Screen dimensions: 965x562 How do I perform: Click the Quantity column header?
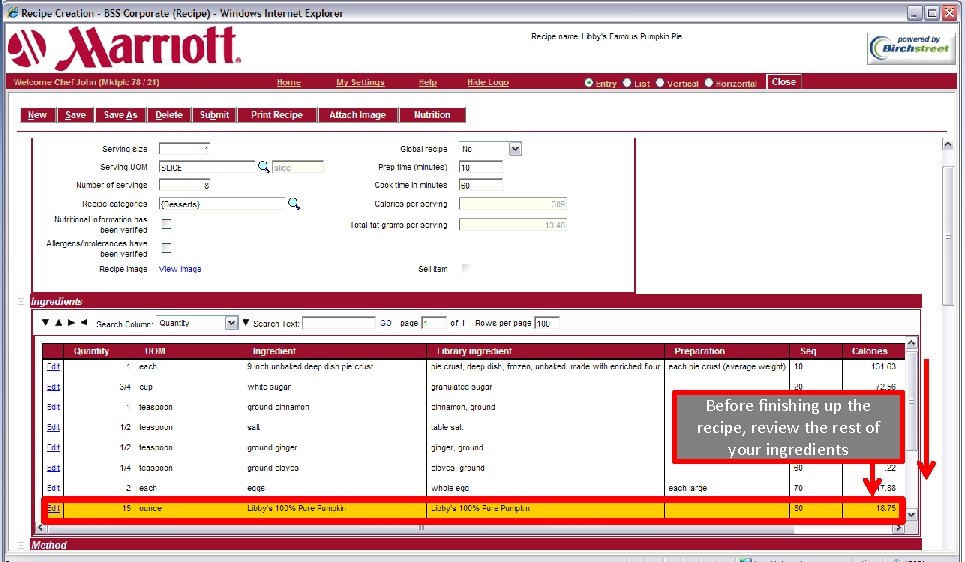pyautogui.click(x=91, y=351)
